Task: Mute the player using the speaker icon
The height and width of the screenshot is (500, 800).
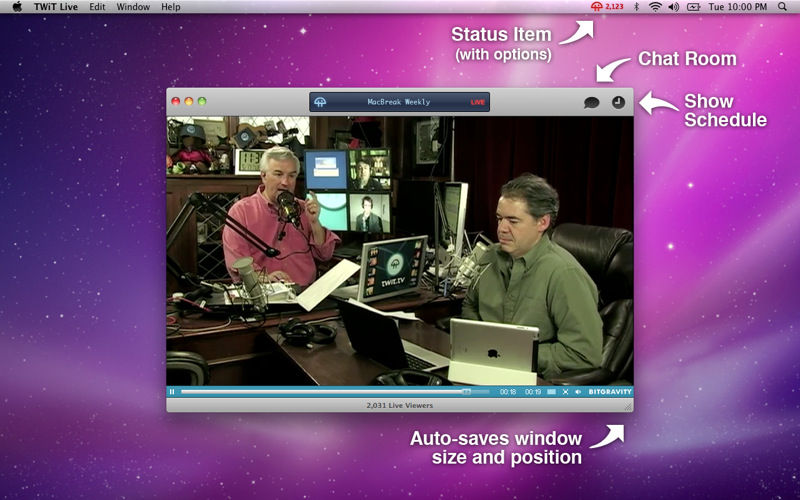Action: click(578, 392)
